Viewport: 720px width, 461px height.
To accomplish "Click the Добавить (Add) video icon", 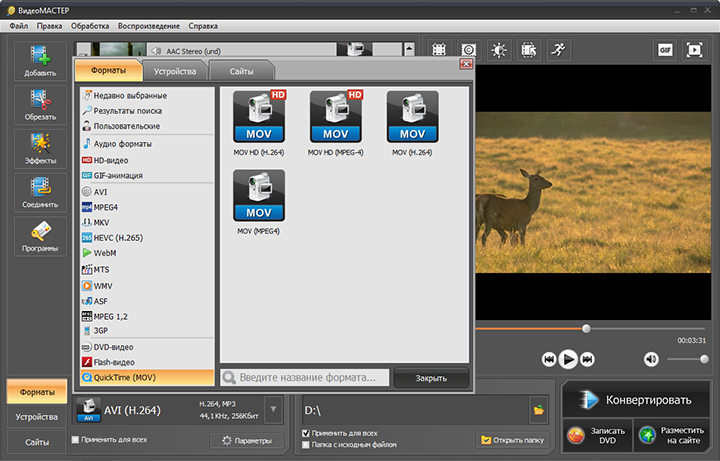I will coord(40,61).
